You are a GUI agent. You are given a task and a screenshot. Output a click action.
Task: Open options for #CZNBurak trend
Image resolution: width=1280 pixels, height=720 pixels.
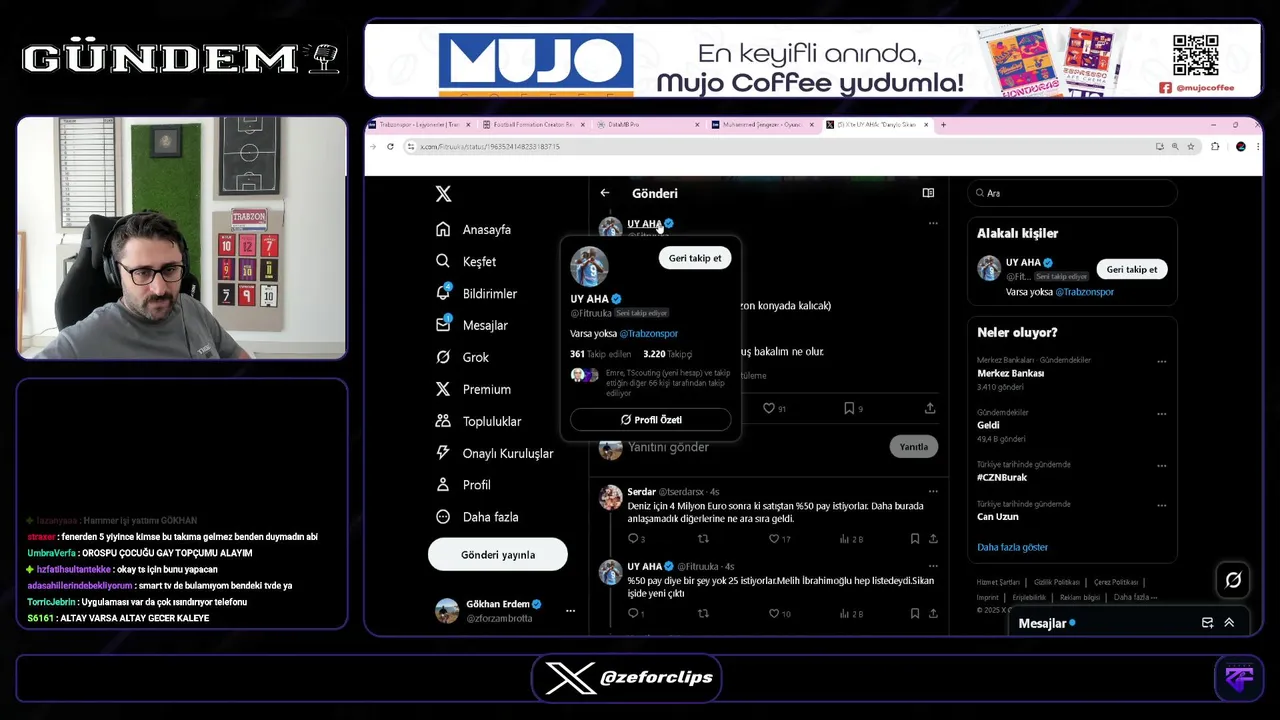[x=1161, y=466]
